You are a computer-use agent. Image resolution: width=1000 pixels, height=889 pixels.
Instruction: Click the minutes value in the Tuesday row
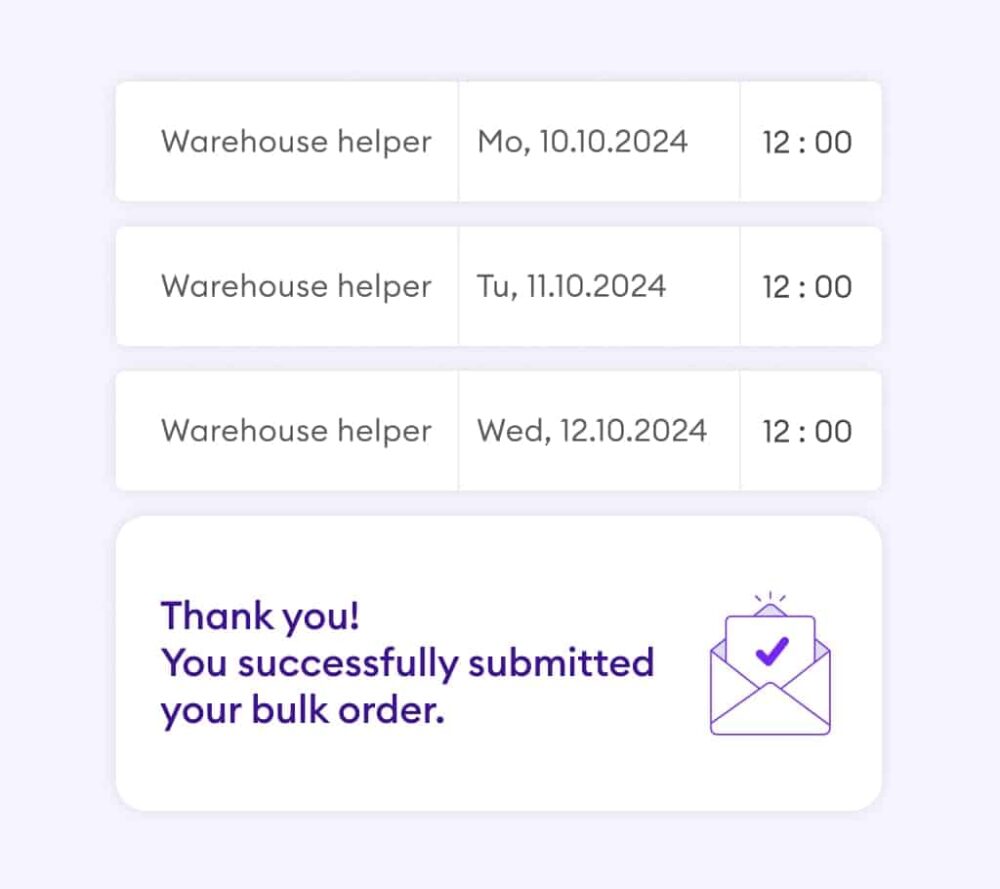[x=833, y=287]
